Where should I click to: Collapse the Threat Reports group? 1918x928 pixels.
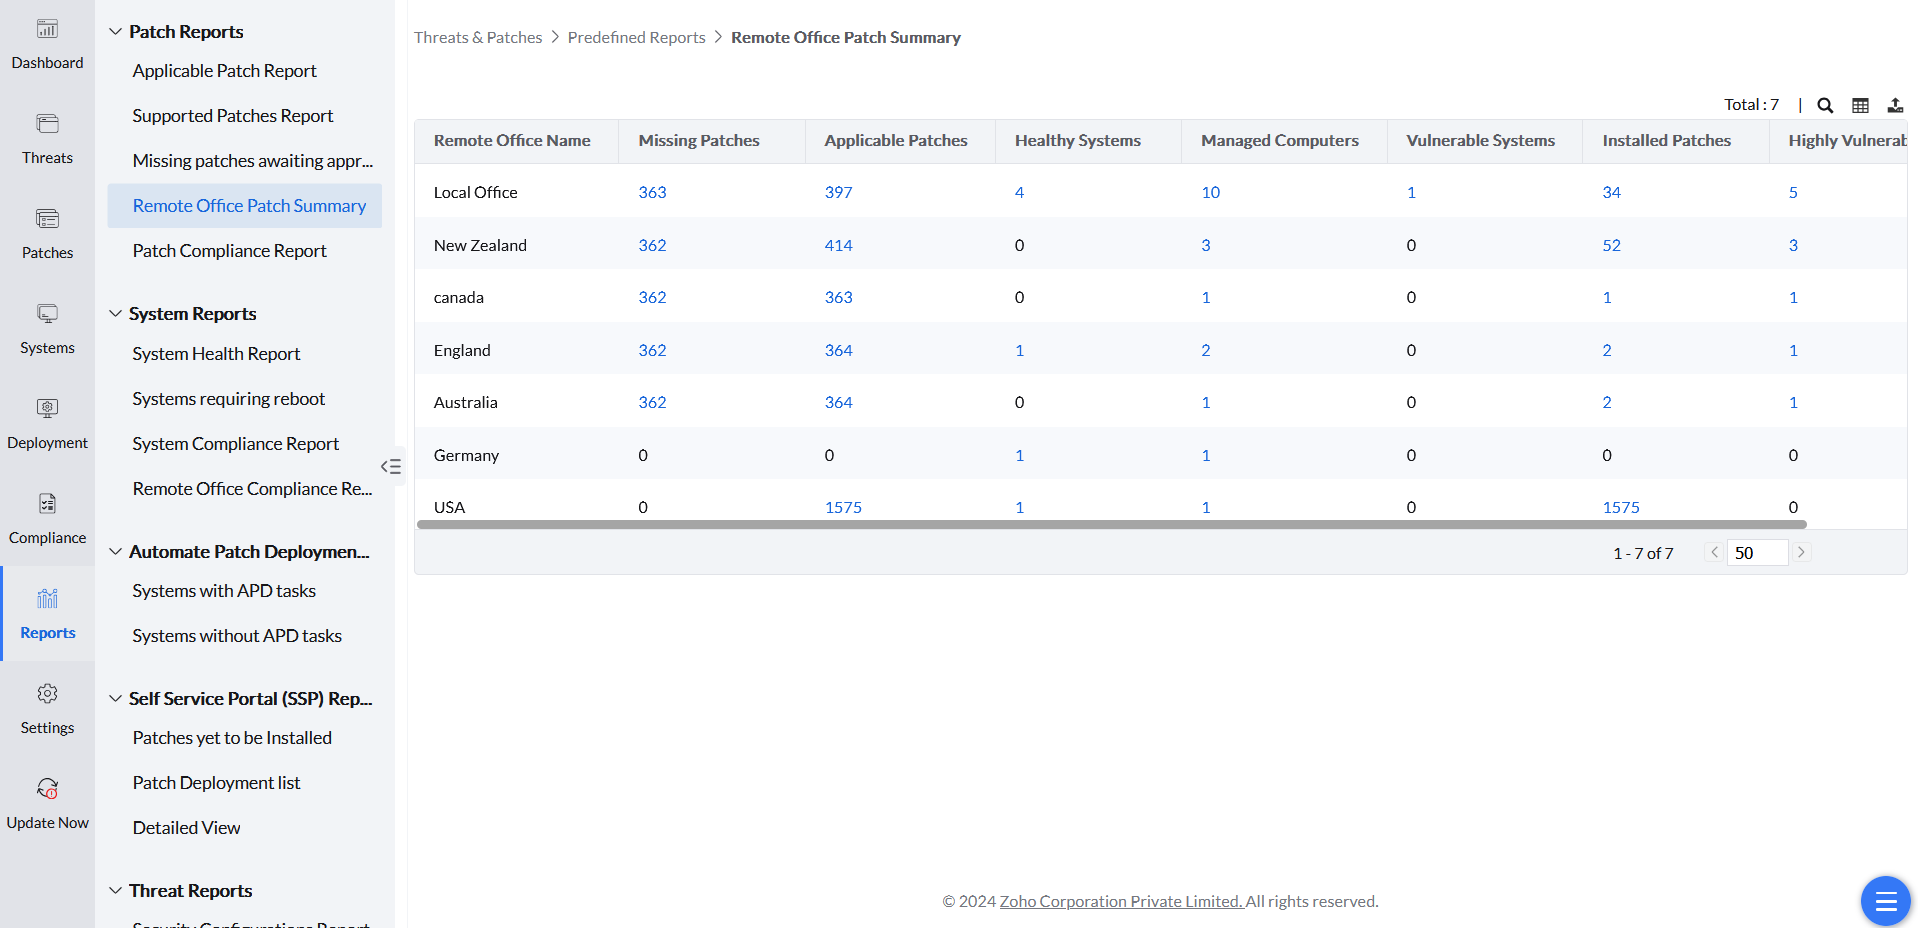(116, 891)
